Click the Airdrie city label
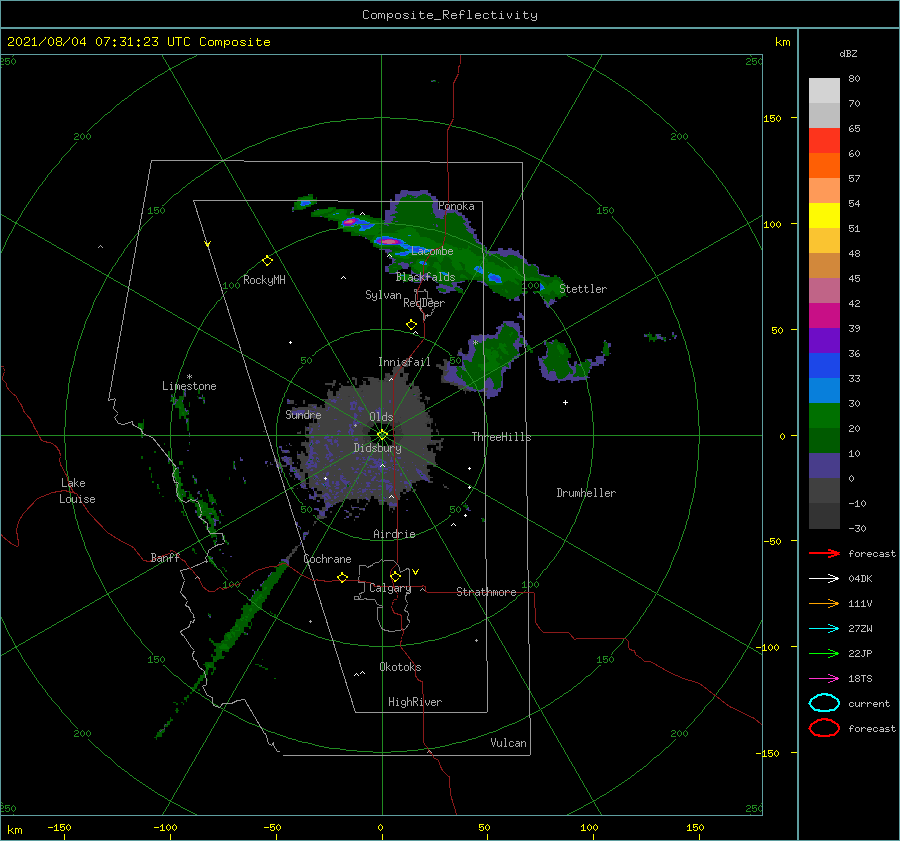The image size is (900, 841). tap(394, 534)
